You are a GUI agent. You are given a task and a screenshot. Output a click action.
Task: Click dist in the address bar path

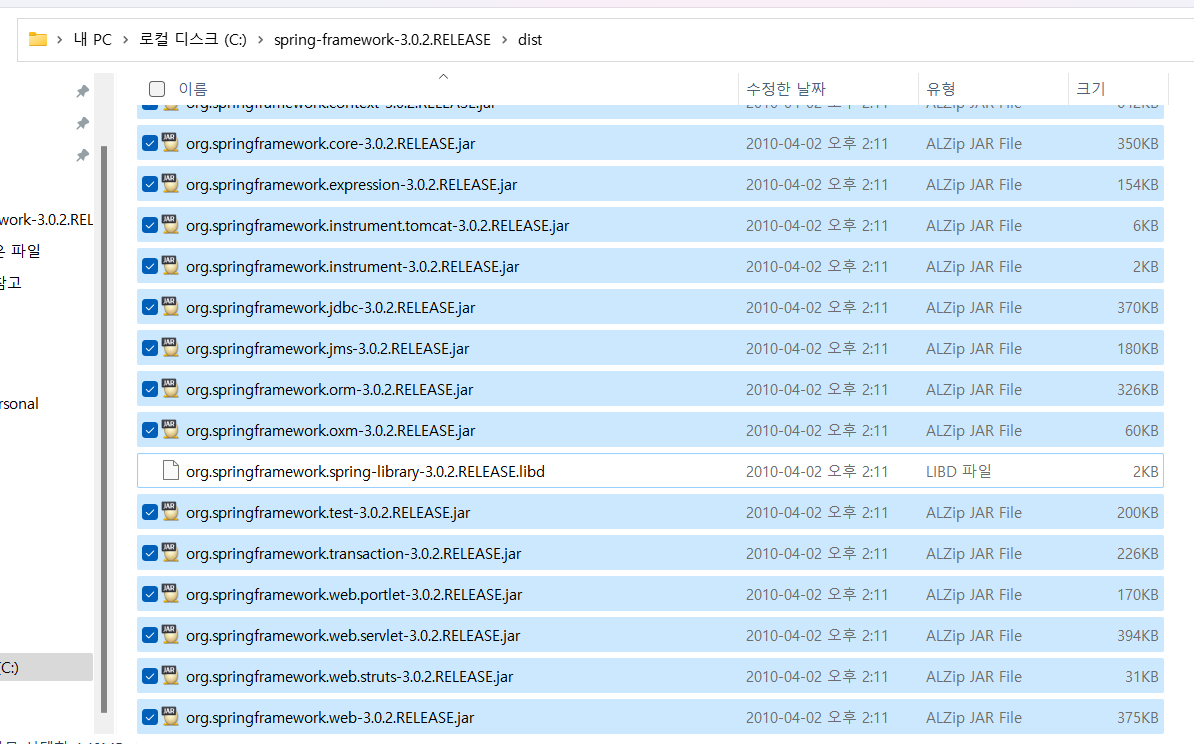[x=530, y=40]
